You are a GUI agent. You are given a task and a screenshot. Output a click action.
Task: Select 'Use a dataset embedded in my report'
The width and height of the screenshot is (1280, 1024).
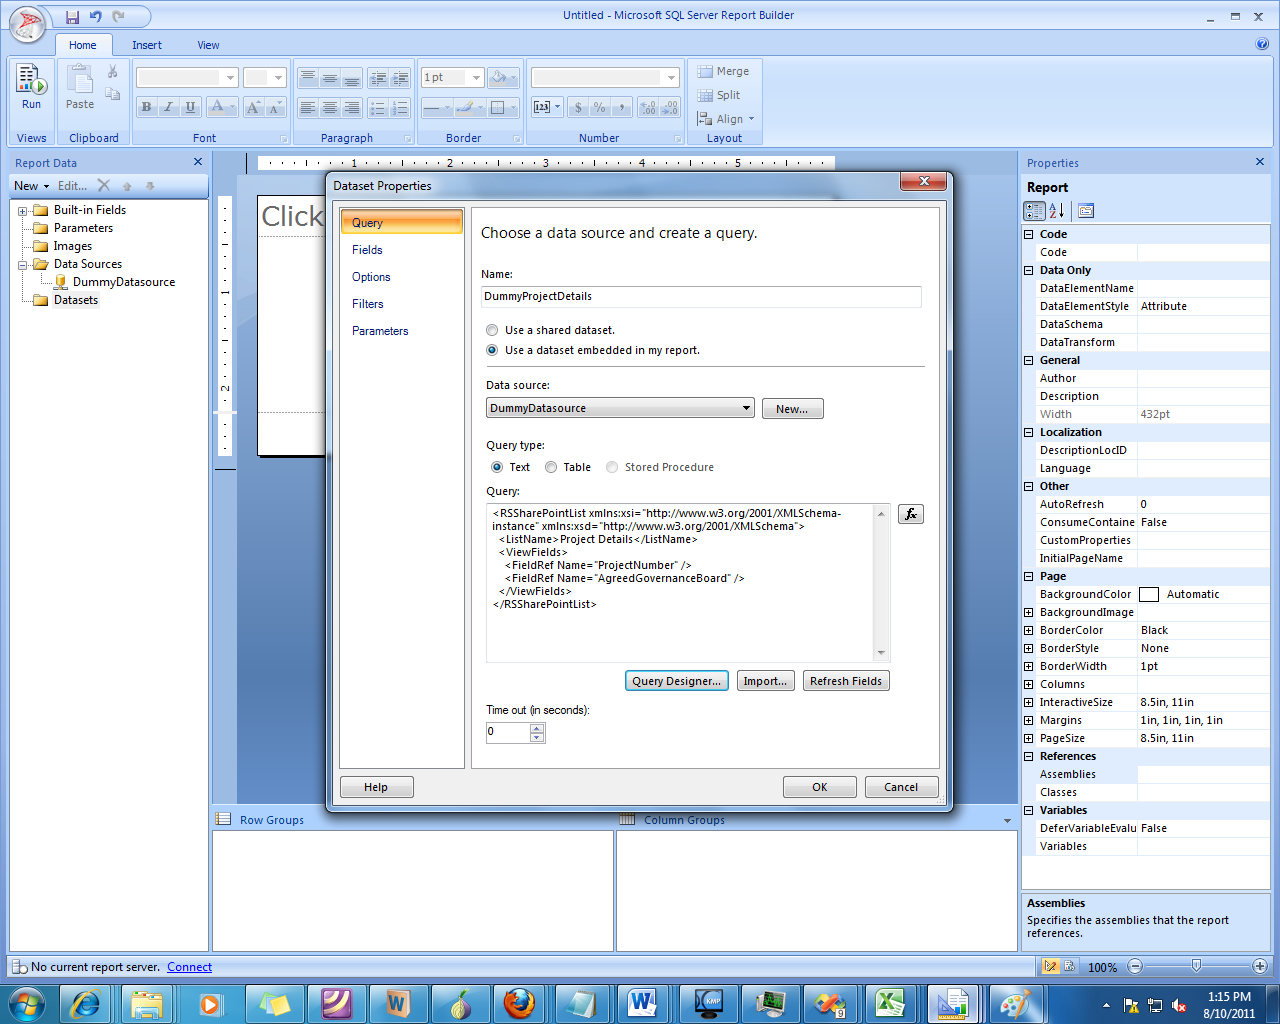492,350
